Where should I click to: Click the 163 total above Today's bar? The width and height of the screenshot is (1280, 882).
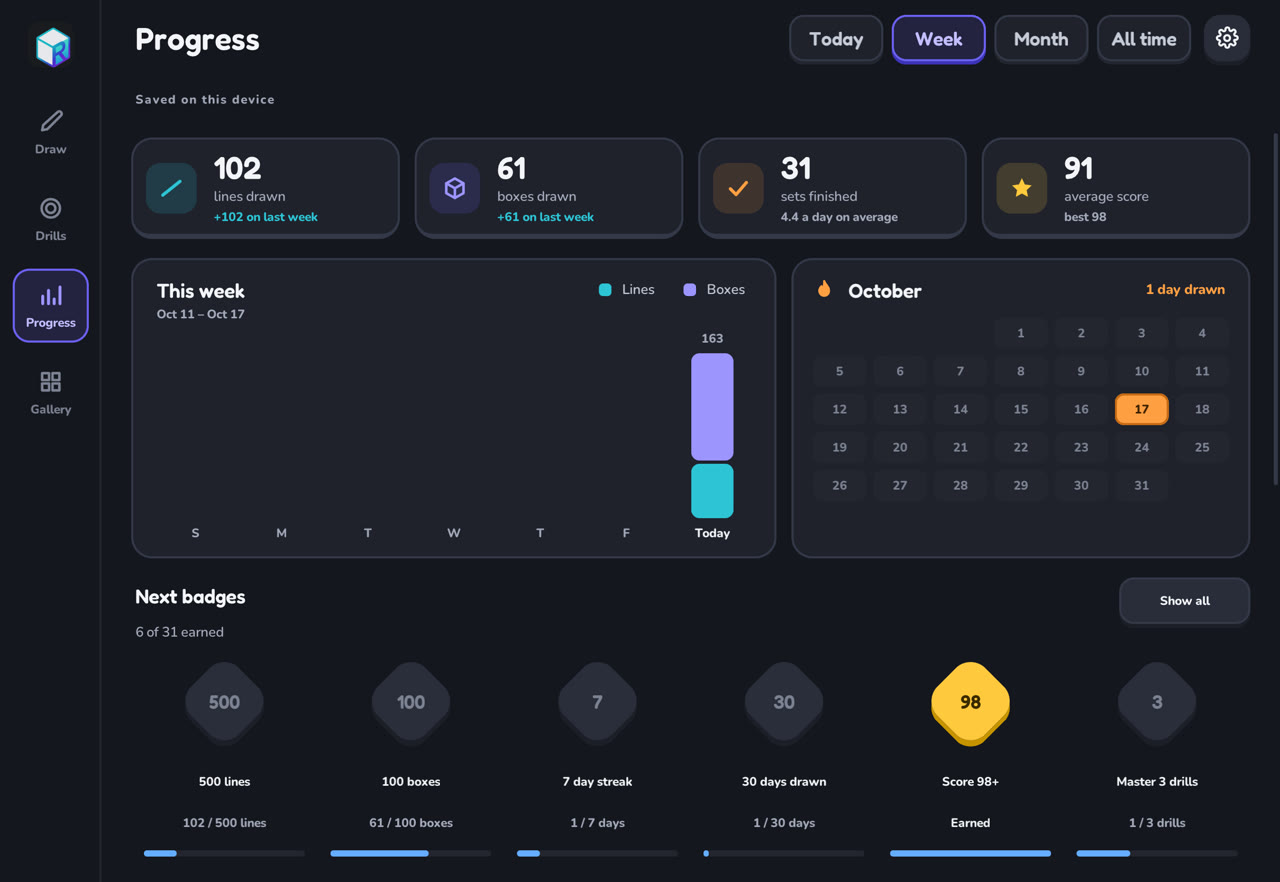pos(712,339)
